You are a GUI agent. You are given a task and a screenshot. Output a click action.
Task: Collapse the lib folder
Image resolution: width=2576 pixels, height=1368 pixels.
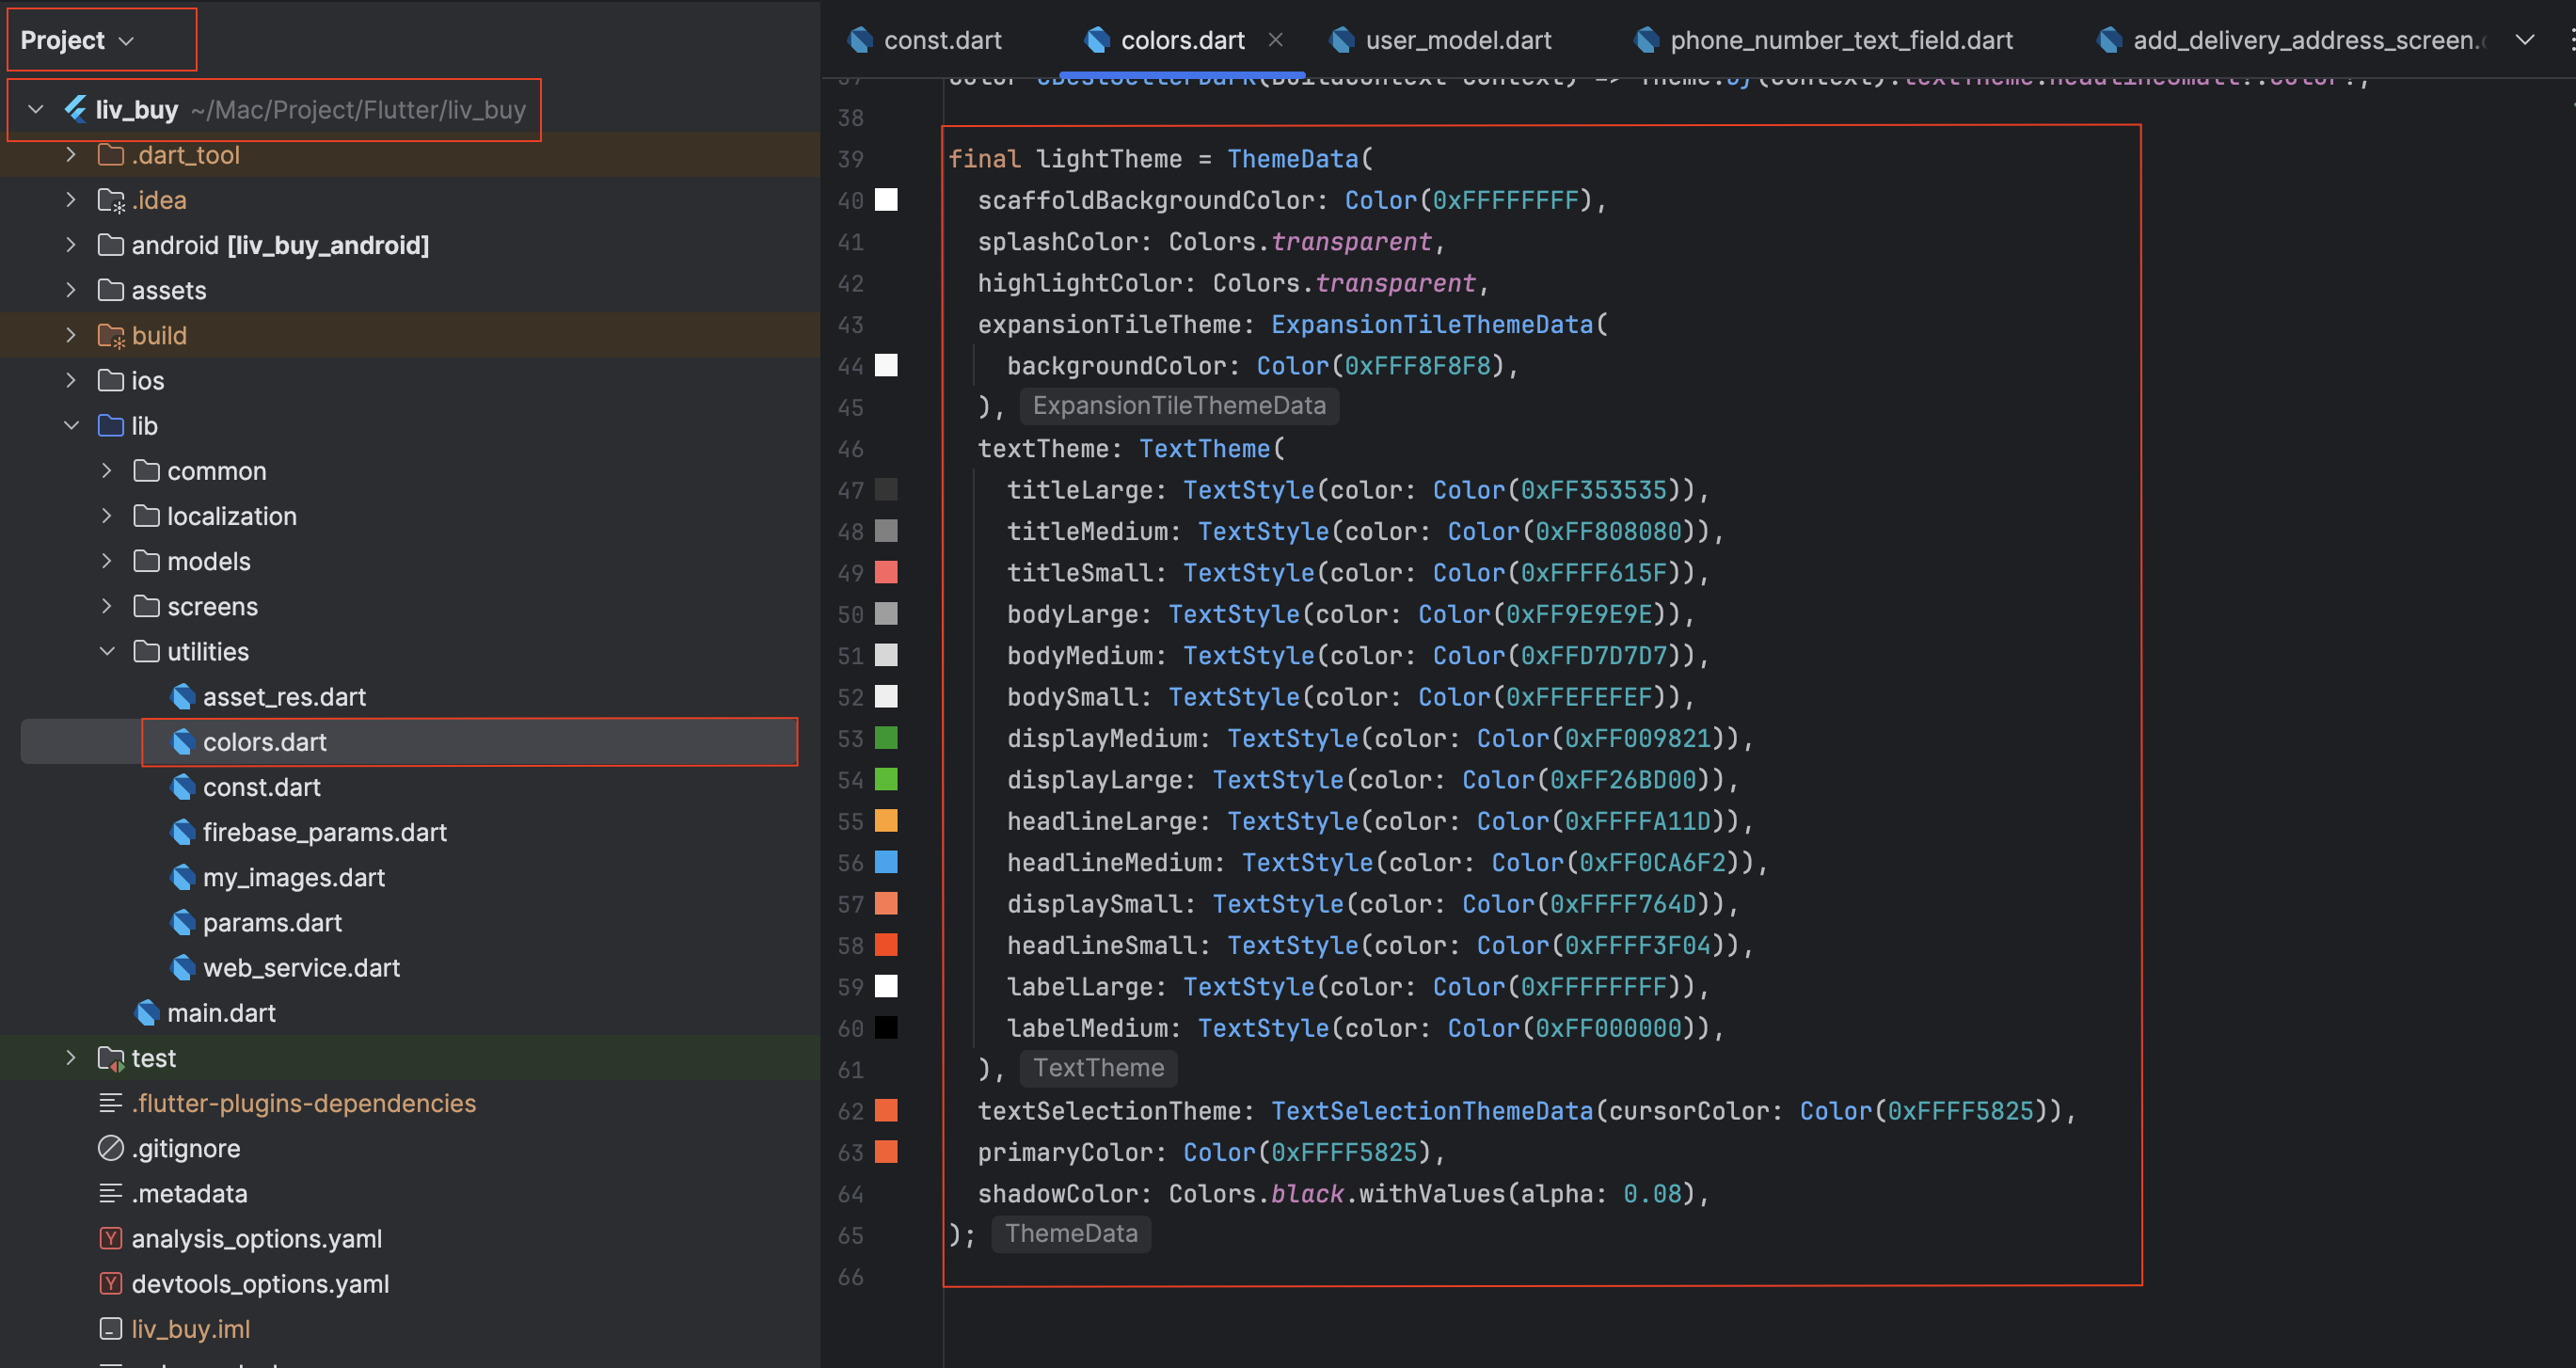pyautogui.click(x=71, y=426)
